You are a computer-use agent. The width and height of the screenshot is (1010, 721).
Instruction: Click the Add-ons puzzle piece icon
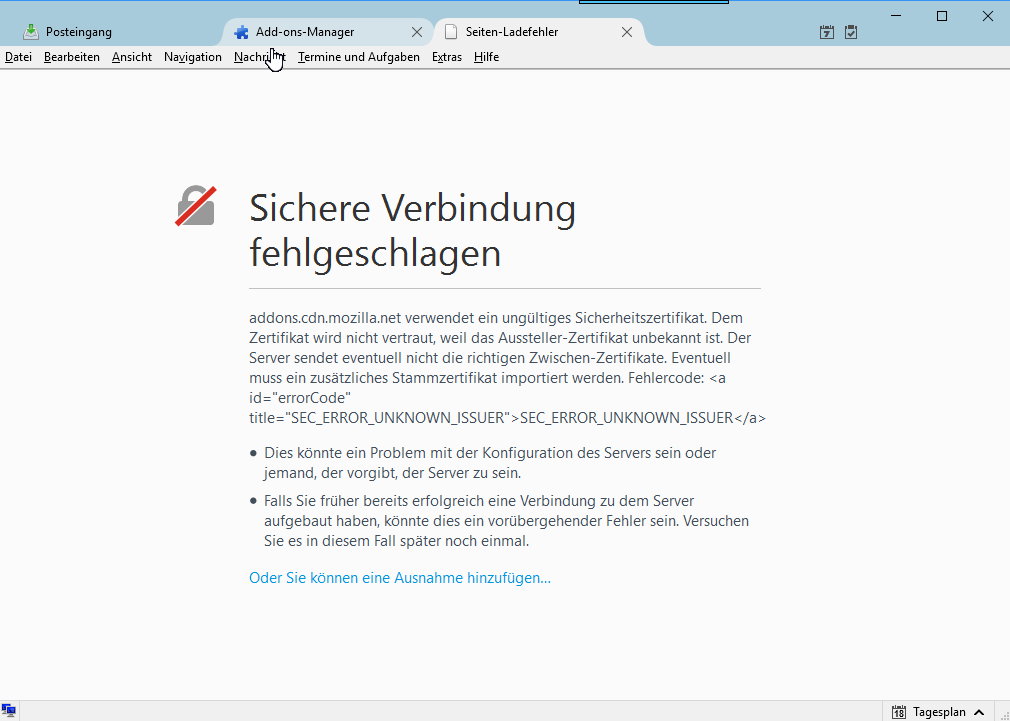pyautogui.click(x=242, y=32)
